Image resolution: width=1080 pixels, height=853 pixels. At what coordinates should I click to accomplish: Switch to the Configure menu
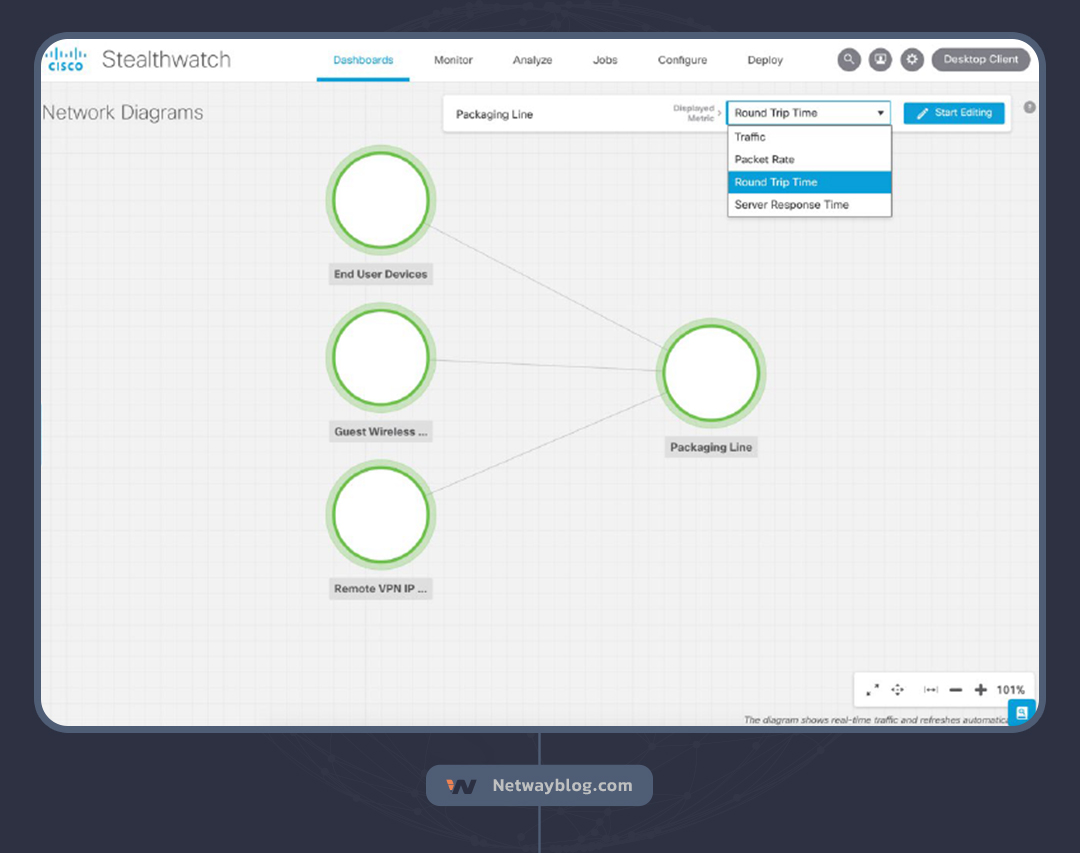click(683, 60)
